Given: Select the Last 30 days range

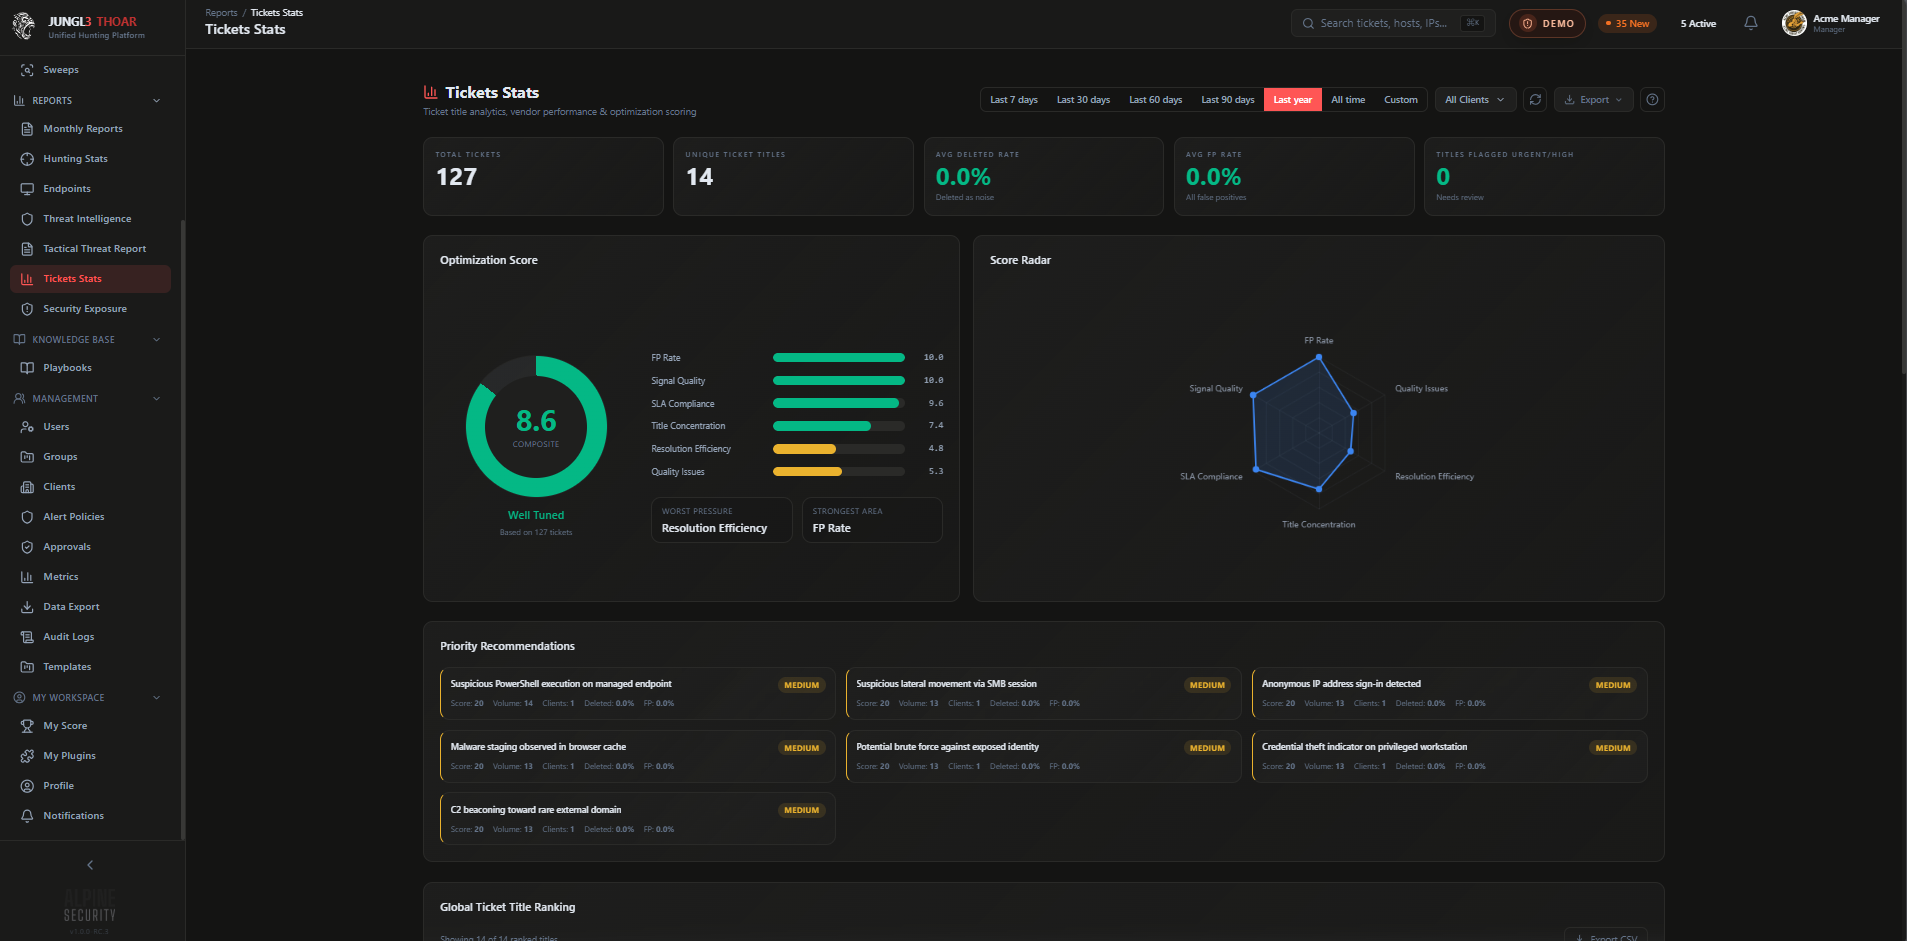Looking at the screenshot, I should 1083,100.
